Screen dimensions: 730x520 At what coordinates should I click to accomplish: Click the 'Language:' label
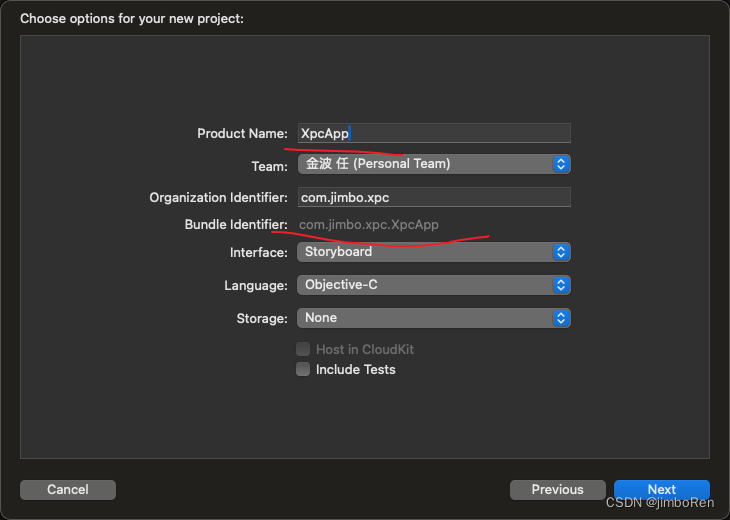256,286
